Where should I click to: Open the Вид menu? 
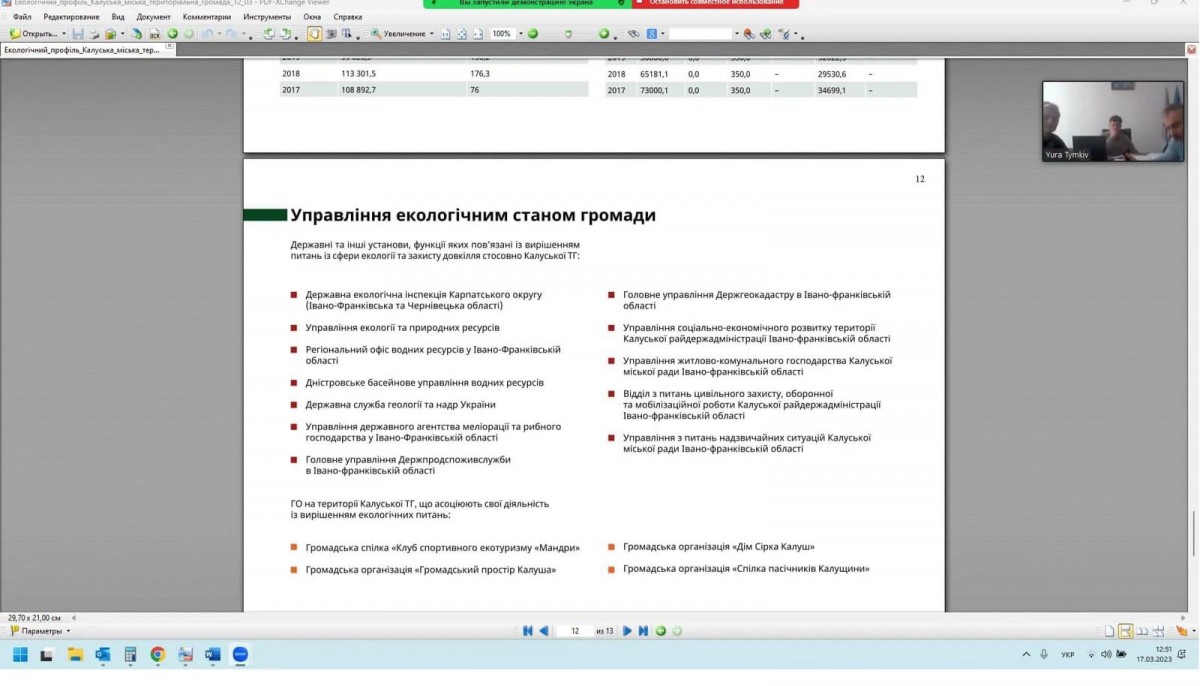[118, 17]
